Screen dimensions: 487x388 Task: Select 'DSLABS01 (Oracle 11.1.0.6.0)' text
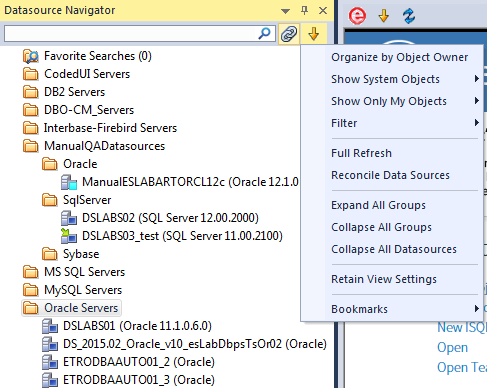(137, 326)
